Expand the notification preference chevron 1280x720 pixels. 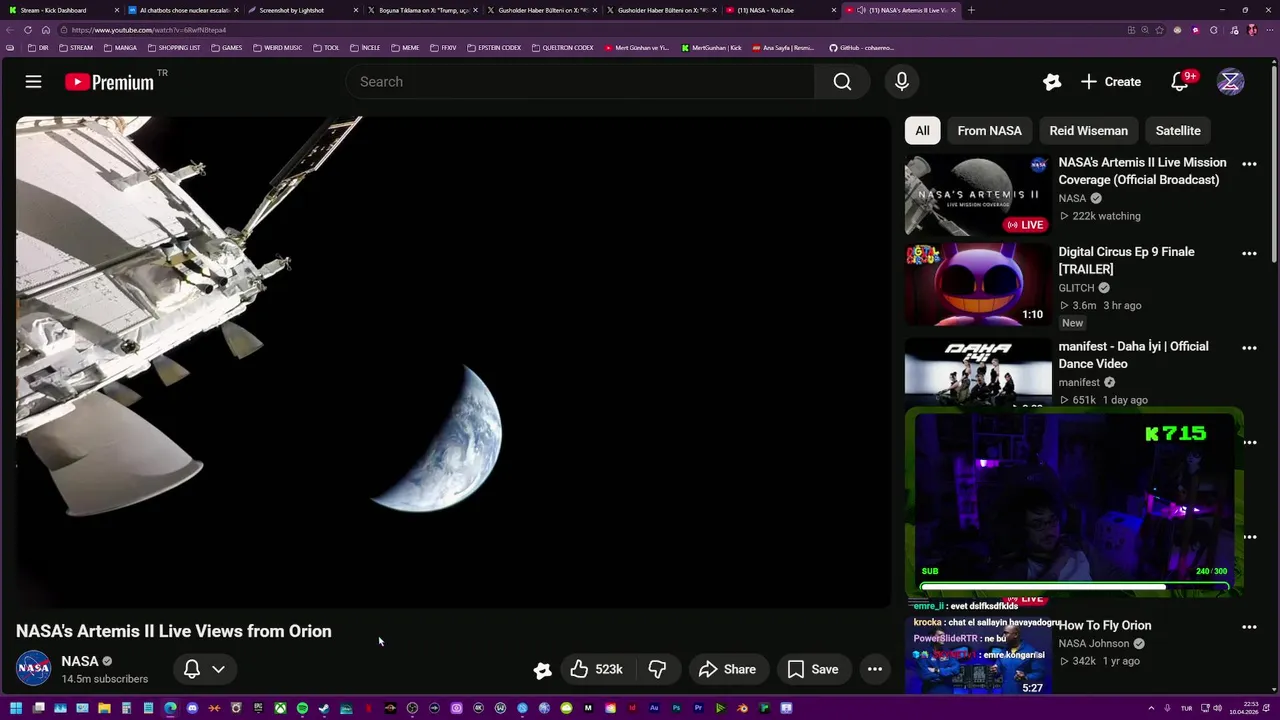tap(218, 669)
